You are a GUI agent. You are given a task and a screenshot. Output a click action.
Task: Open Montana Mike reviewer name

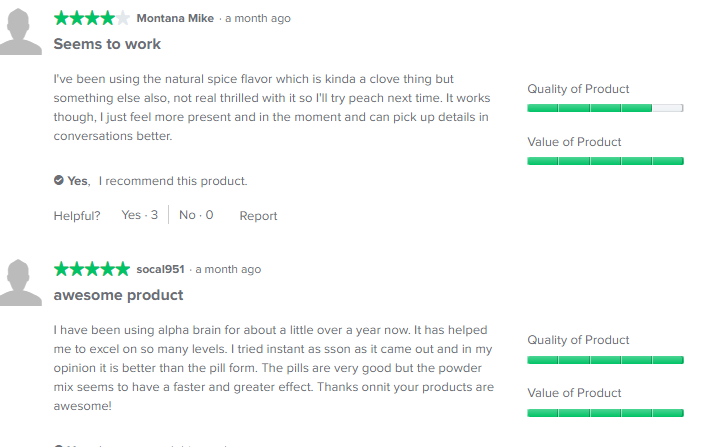pyautogui.click(x=175, y=18)
